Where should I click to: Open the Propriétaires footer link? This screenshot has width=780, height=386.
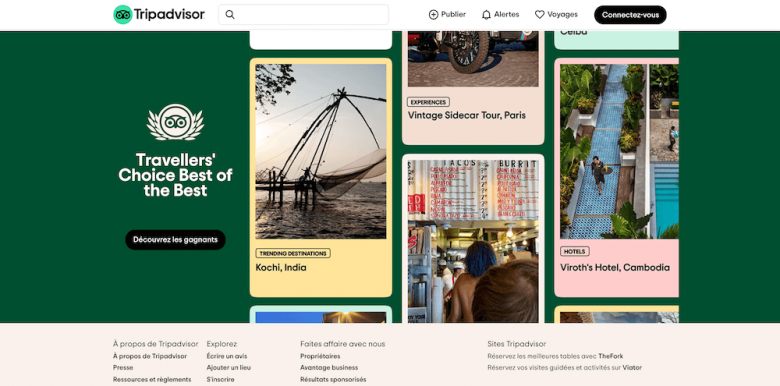(320, 356)
